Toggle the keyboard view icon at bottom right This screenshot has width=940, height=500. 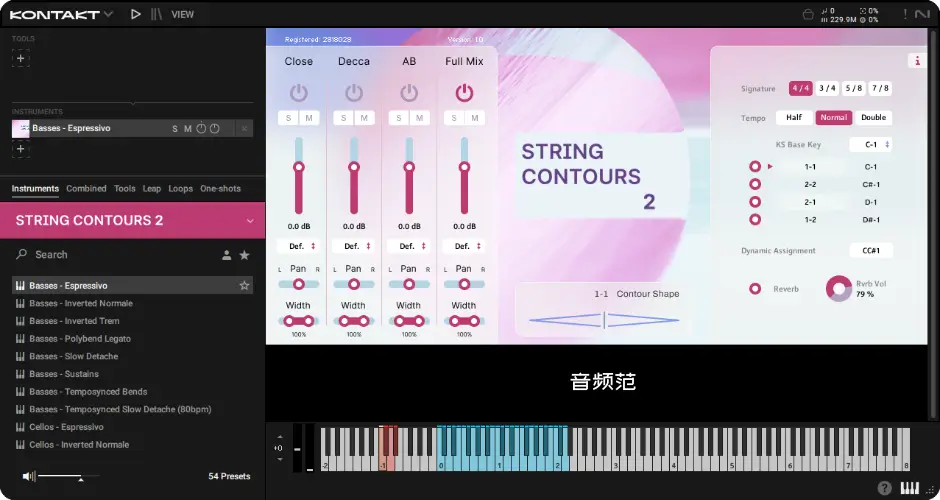coord(910,488)
